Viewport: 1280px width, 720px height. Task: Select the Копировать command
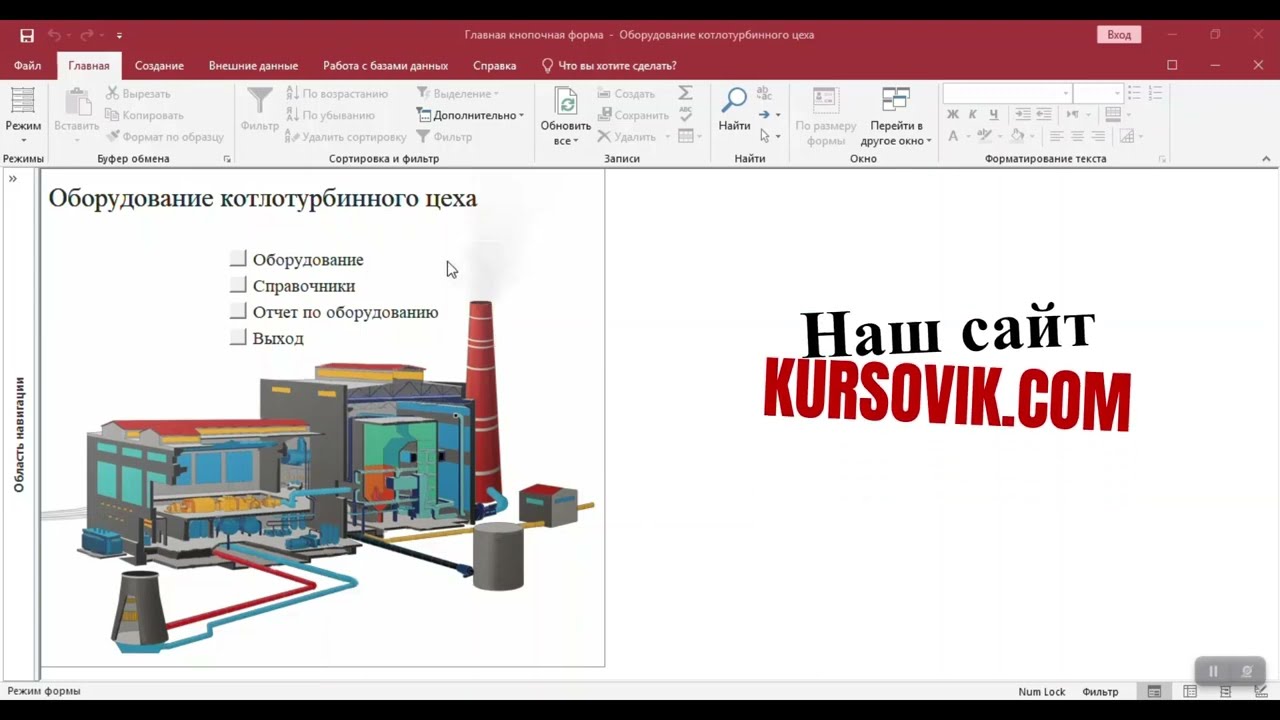click(144, 115)
